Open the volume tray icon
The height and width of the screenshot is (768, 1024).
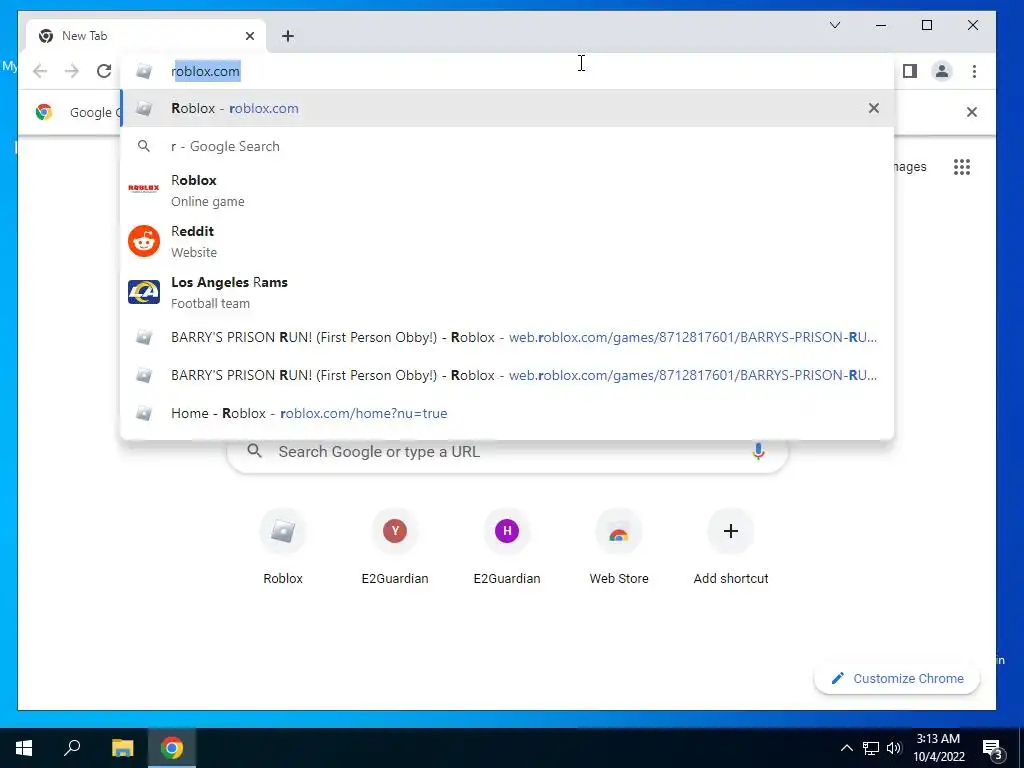[x=894, y=748]
